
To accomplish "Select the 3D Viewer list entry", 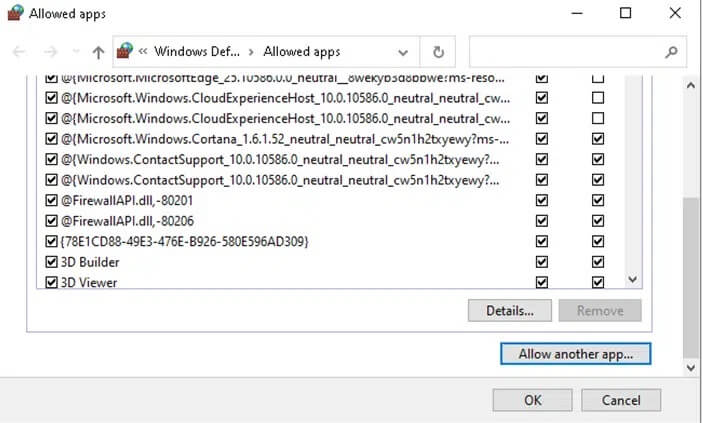I will (x=89, y=282).
